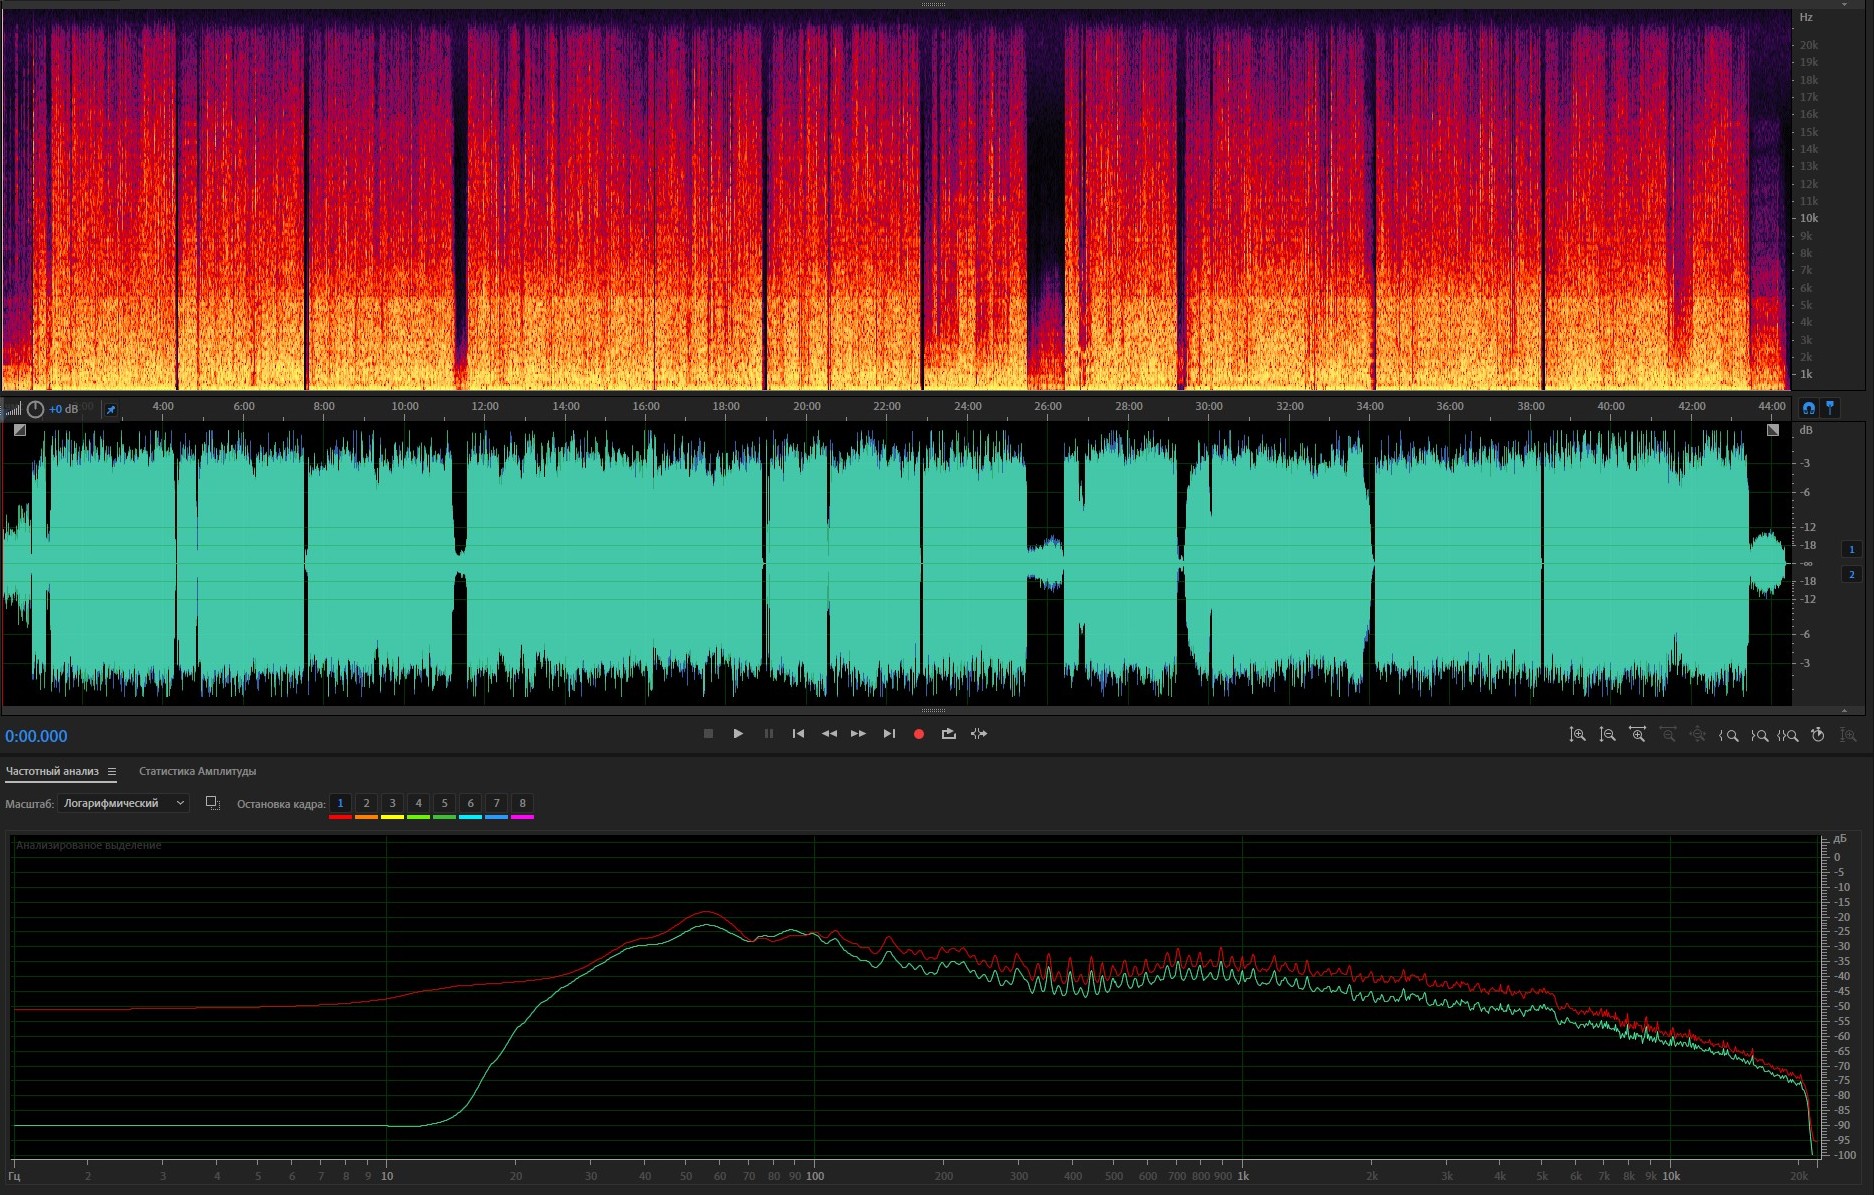Click the Гц label on the analysis axis

[x=14, y=1176]
